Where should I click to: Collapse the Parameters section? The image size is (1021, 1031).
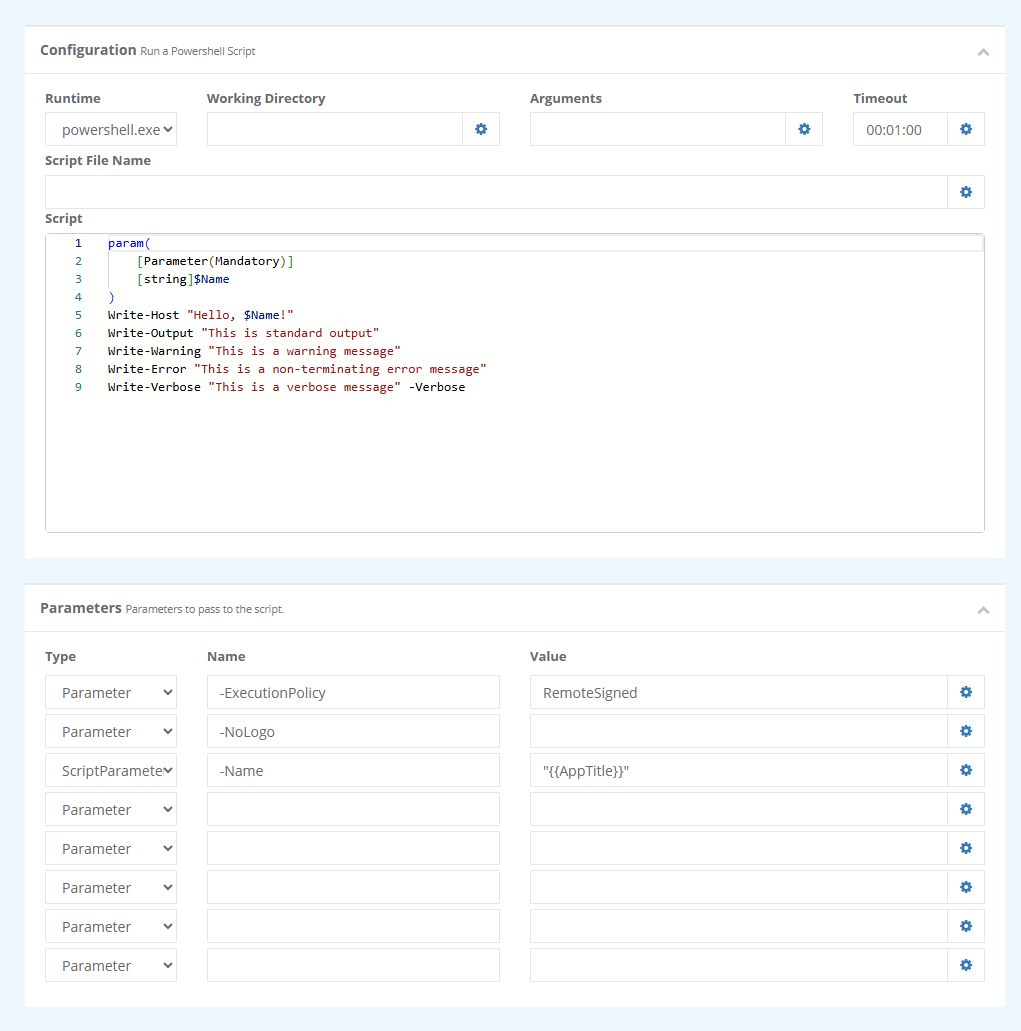[x=983, y=608]
